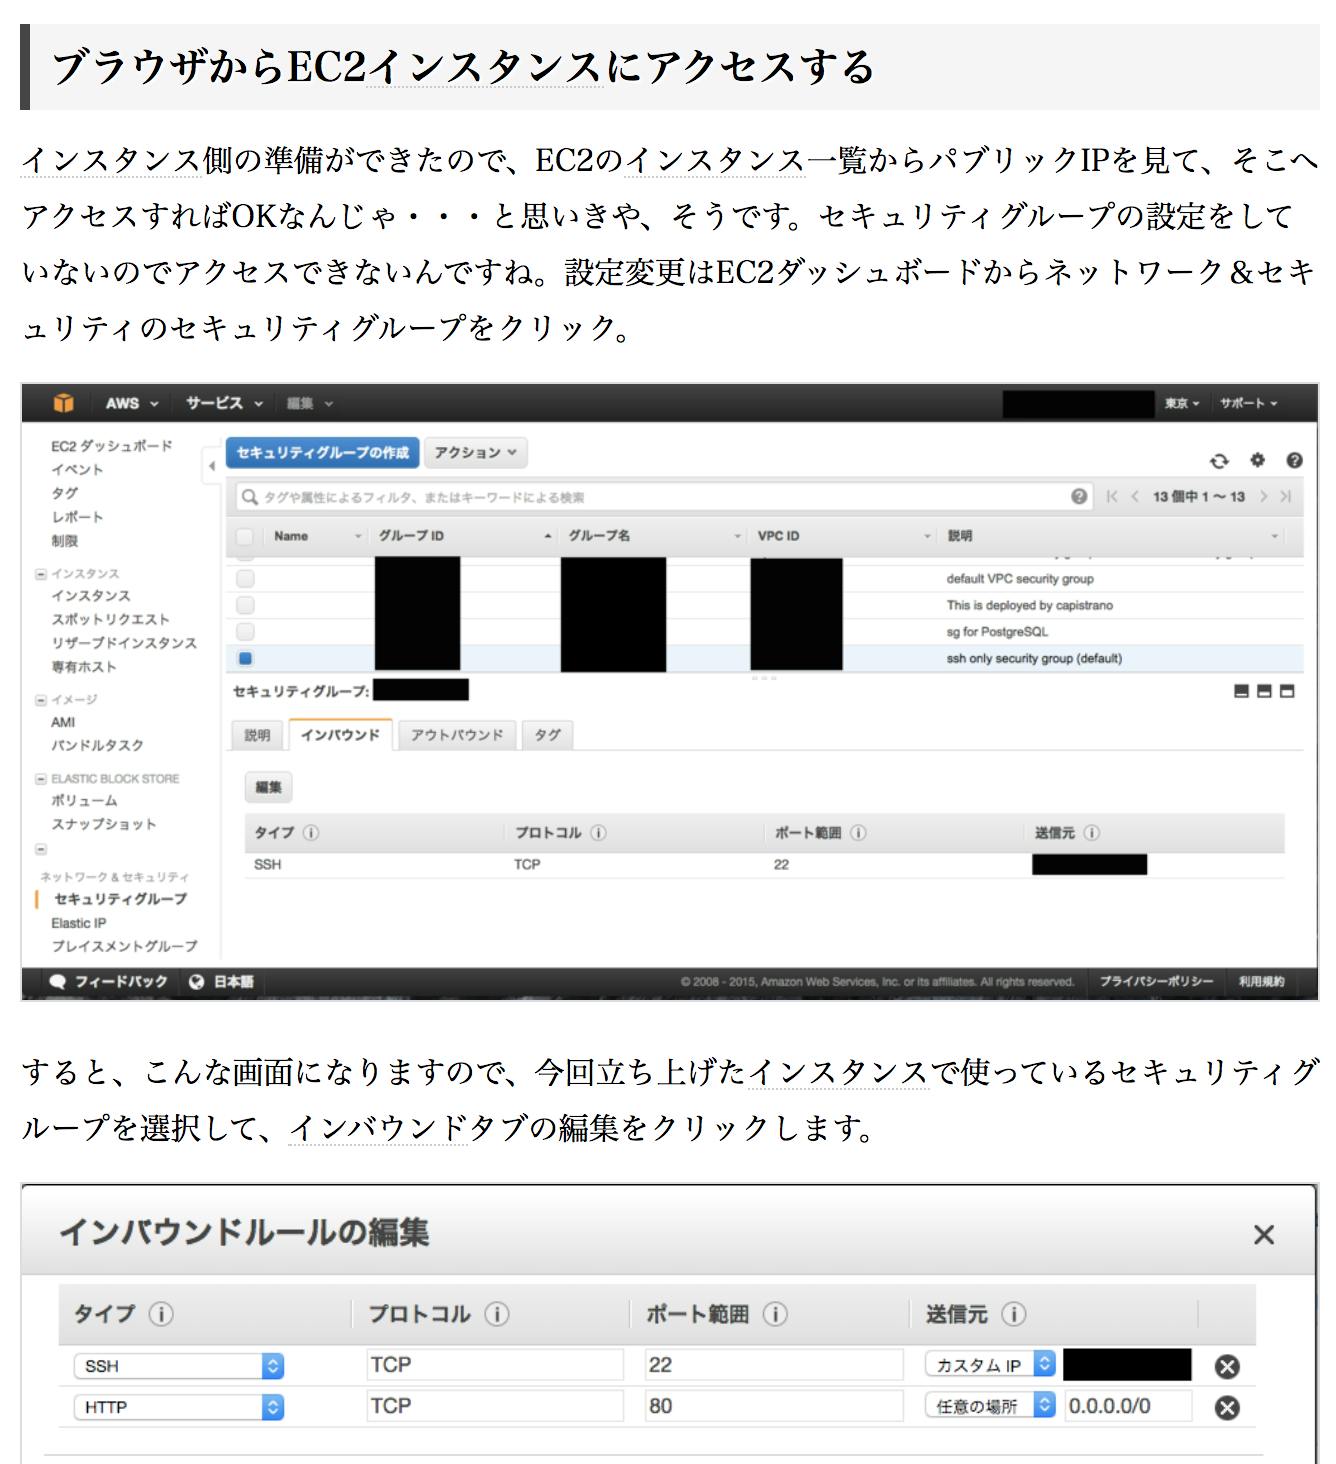Click the 編集 button under inbound tab
Viewport: 1336px width, 1464px height.
(268, 787)
